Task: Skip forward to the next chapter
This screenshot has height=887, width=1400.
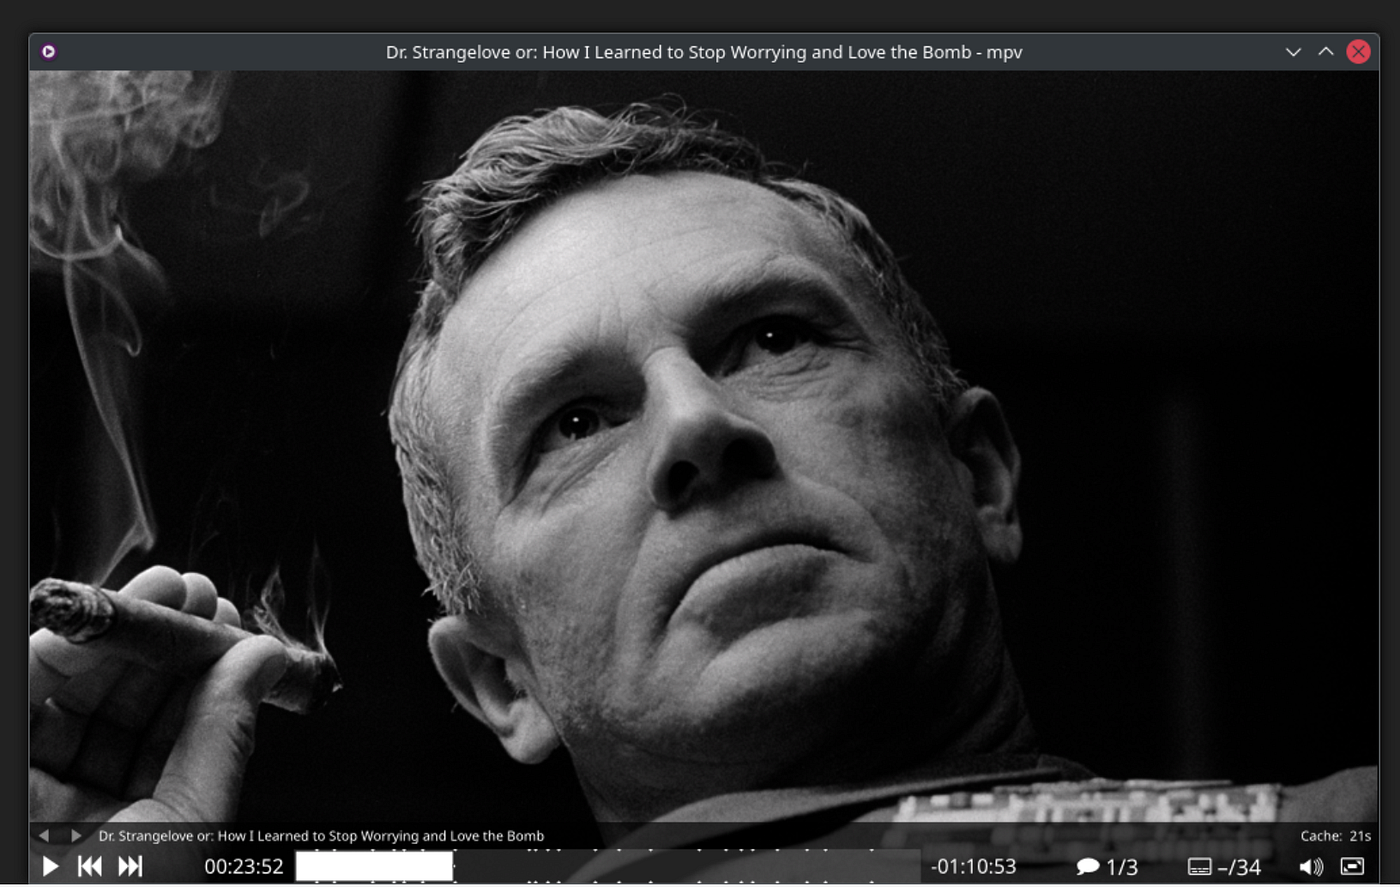Action: point(130,866)
